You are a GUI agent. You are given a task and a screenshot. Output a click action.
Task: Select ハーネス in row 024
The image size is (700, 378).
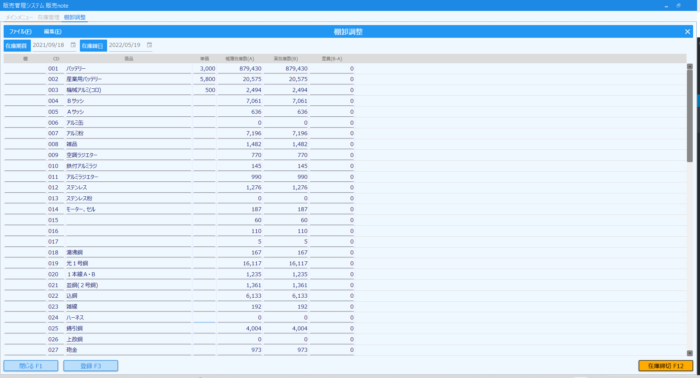pos(129,318)
